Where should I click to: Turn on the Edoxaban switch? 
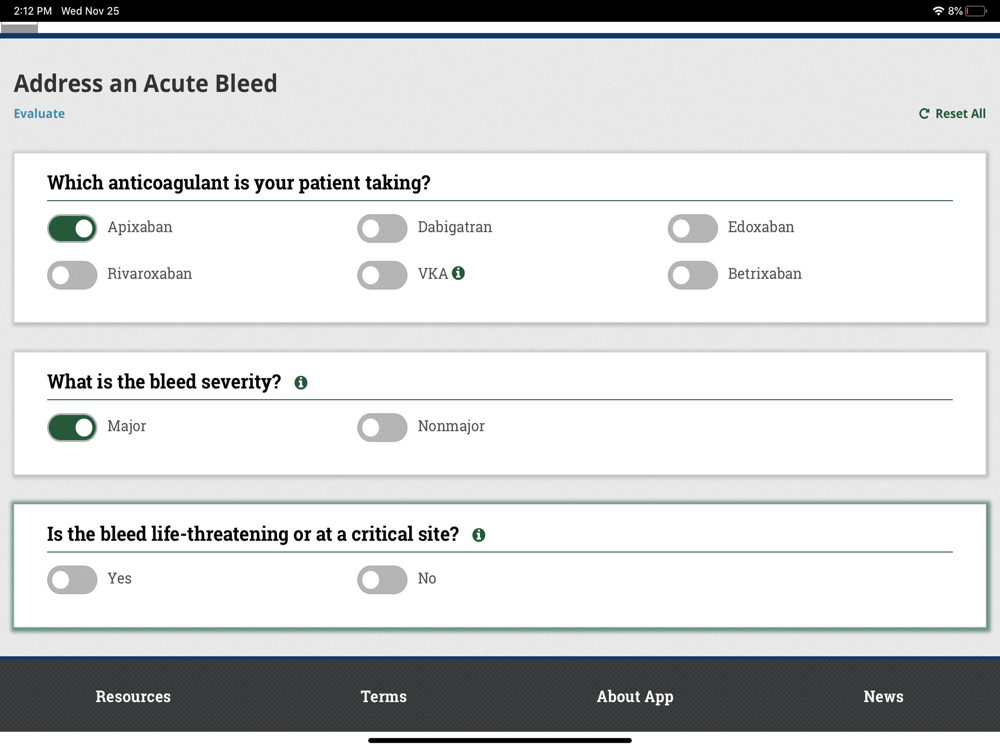[692, 228]
